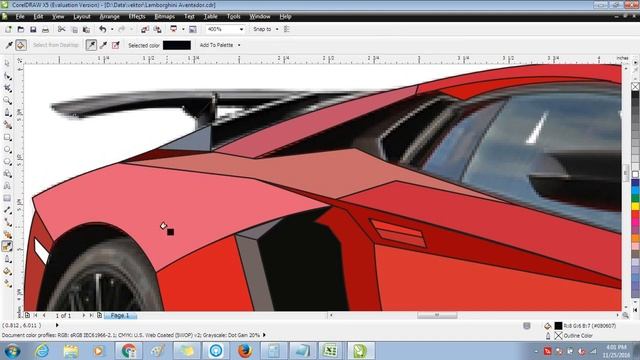Screen dimensions: 640x360
Task: Click the Selected color black swatch
Action: 177,45
